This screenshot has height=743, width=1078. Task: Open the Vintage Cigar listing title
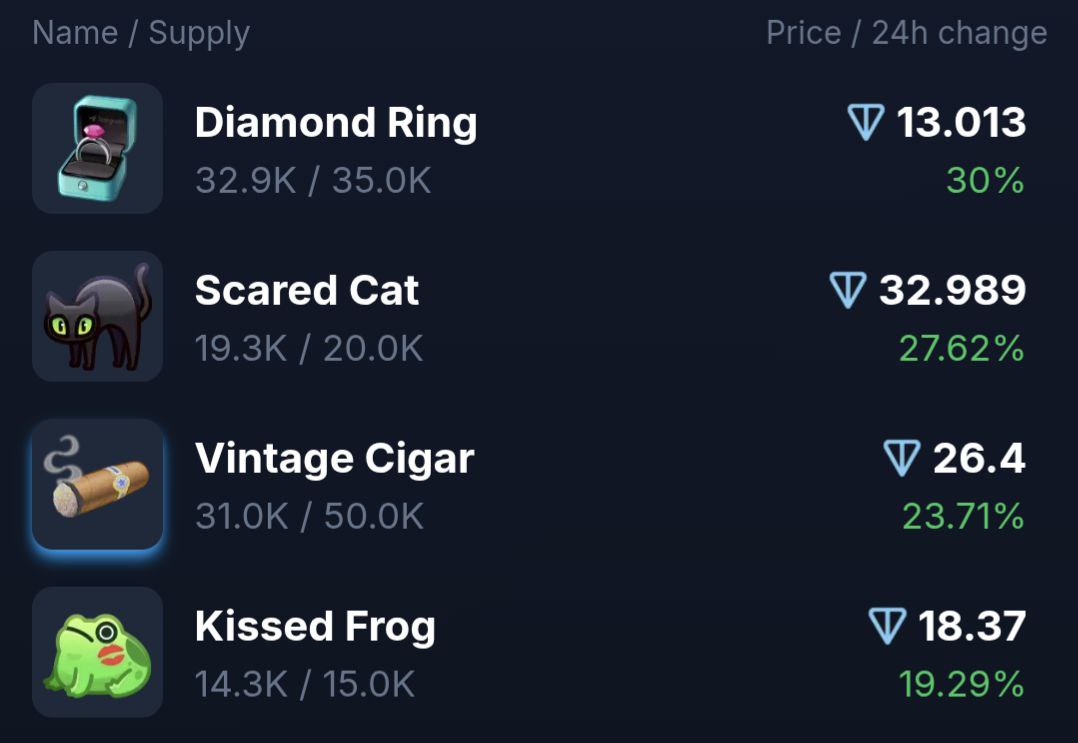click(x=335, y=459)
